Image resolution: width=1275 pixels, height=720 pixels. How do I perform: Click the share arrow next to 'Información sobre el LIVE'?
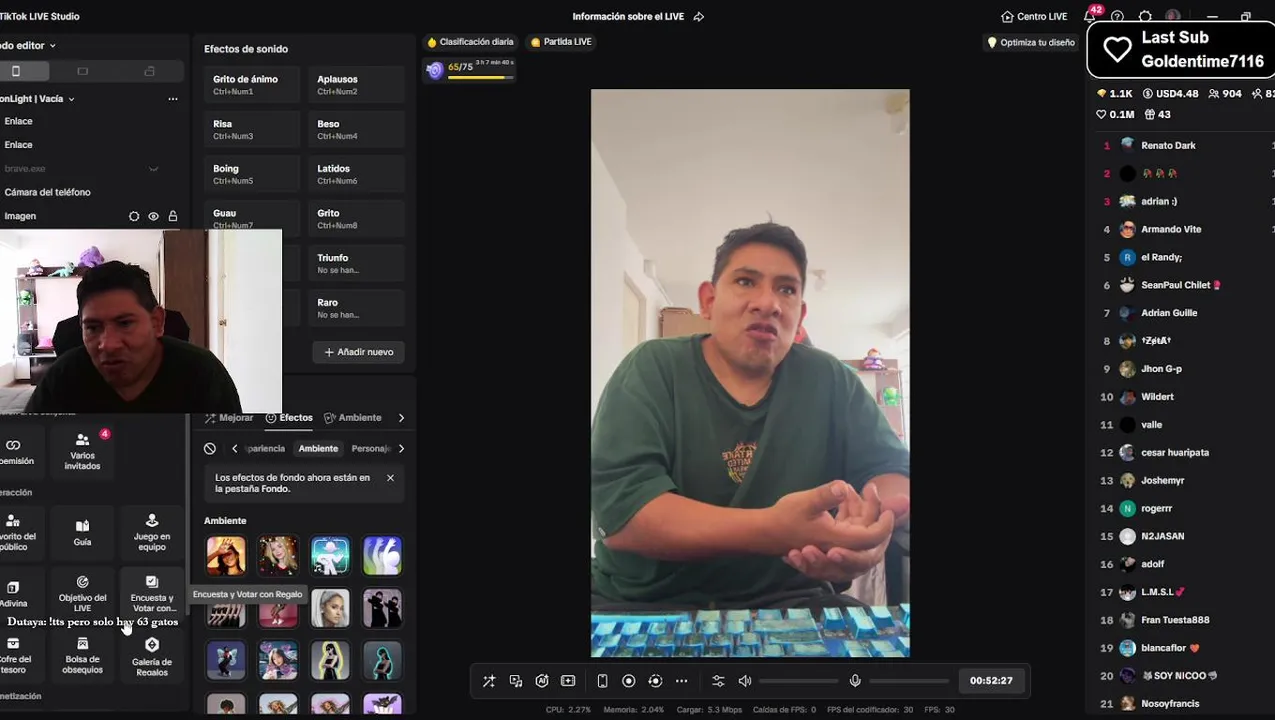pos(699,17)
